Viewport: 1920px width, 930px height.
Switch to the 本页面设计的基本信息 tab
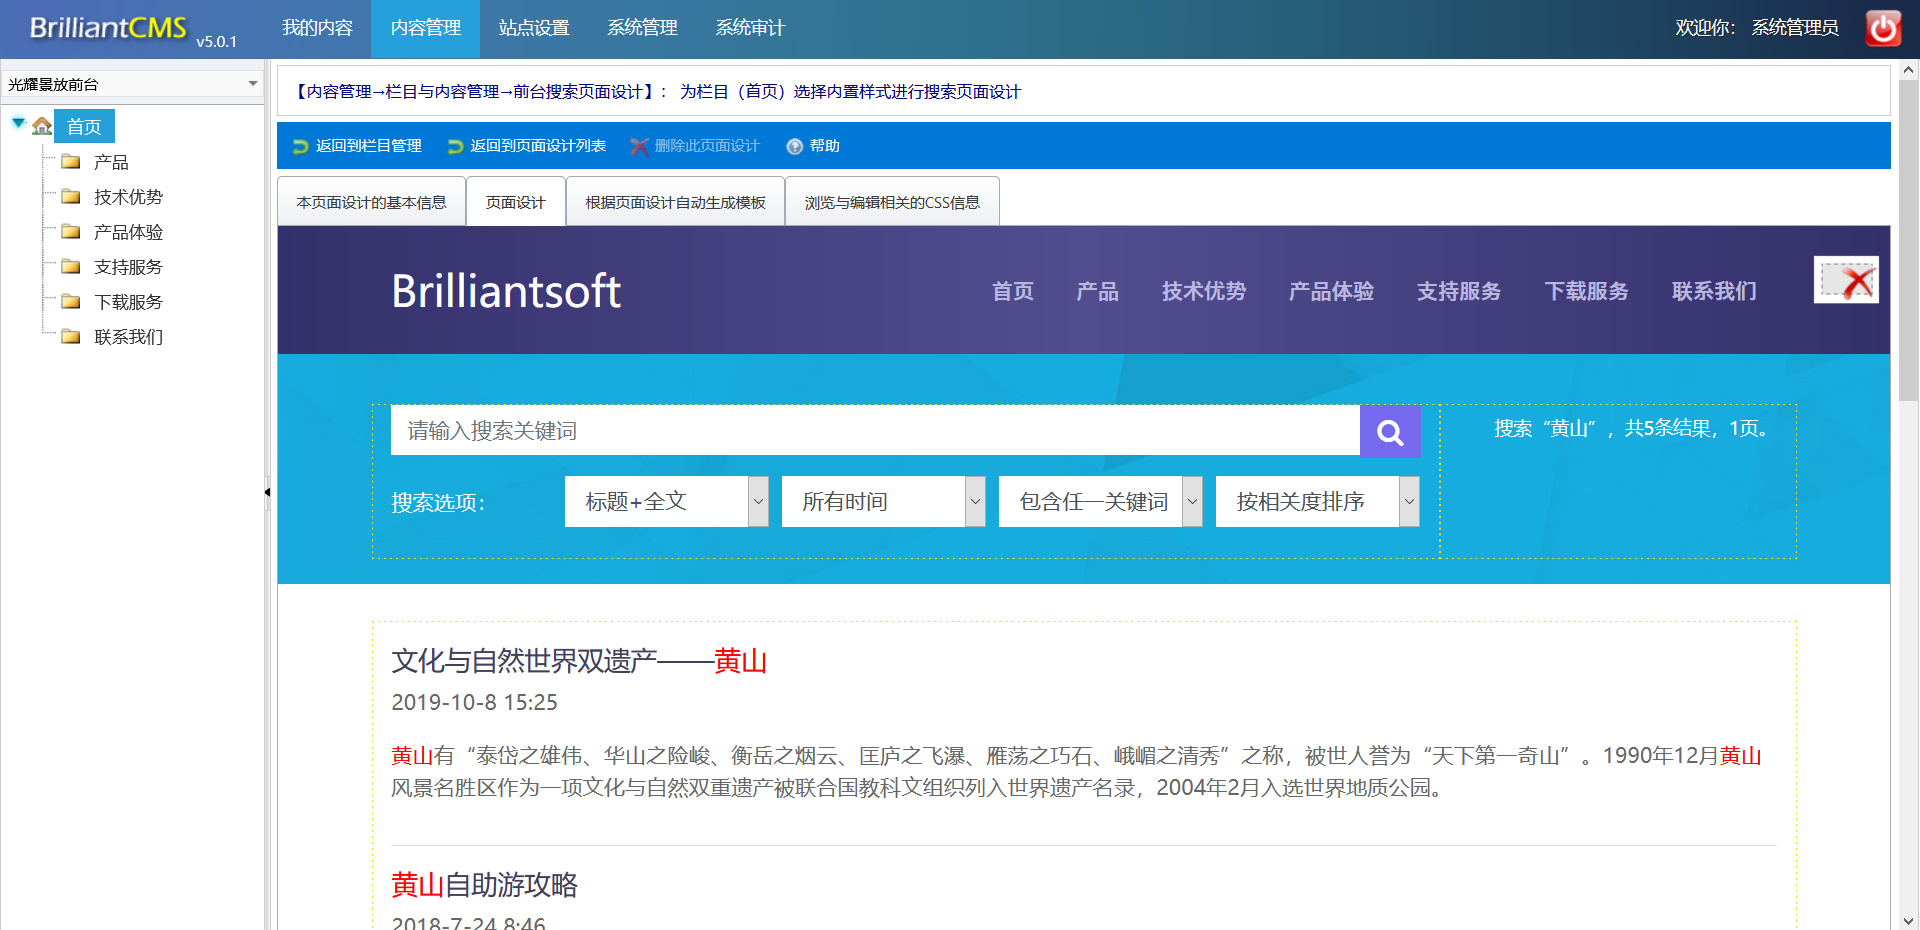(x=371, y=203)
